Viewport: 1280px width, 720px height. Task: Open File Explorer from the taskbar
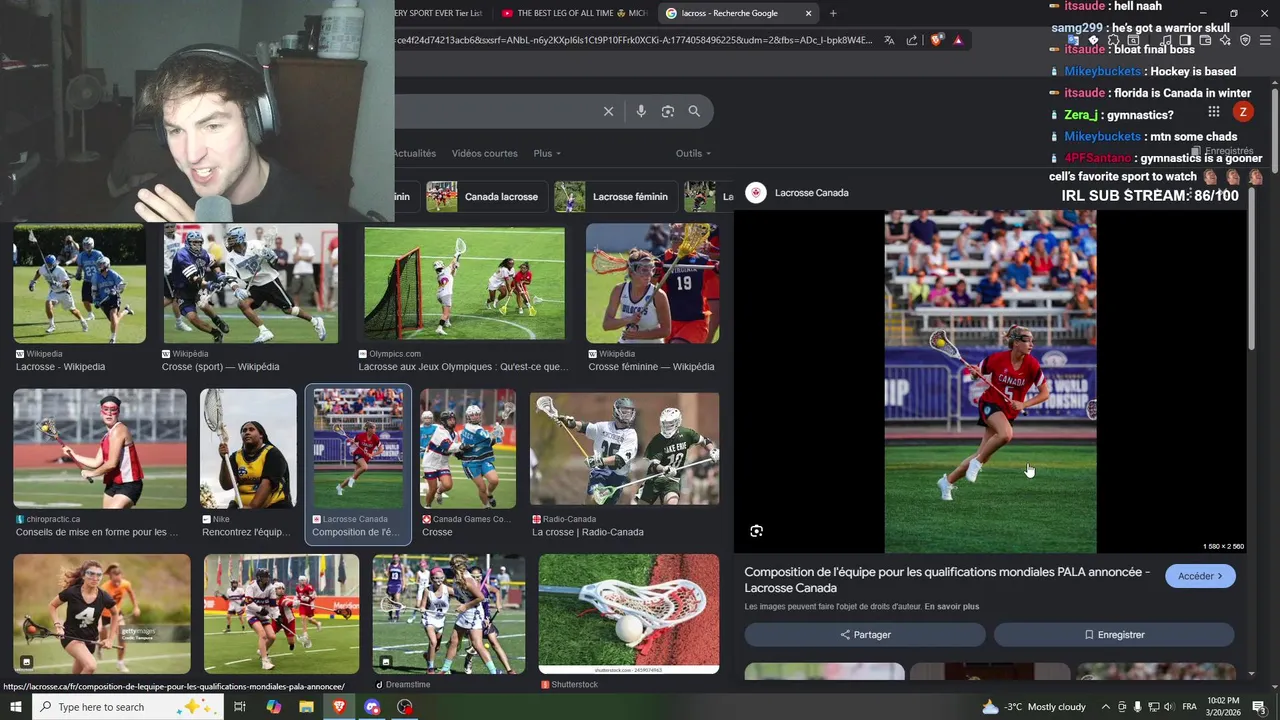click(x=306, y=707)
